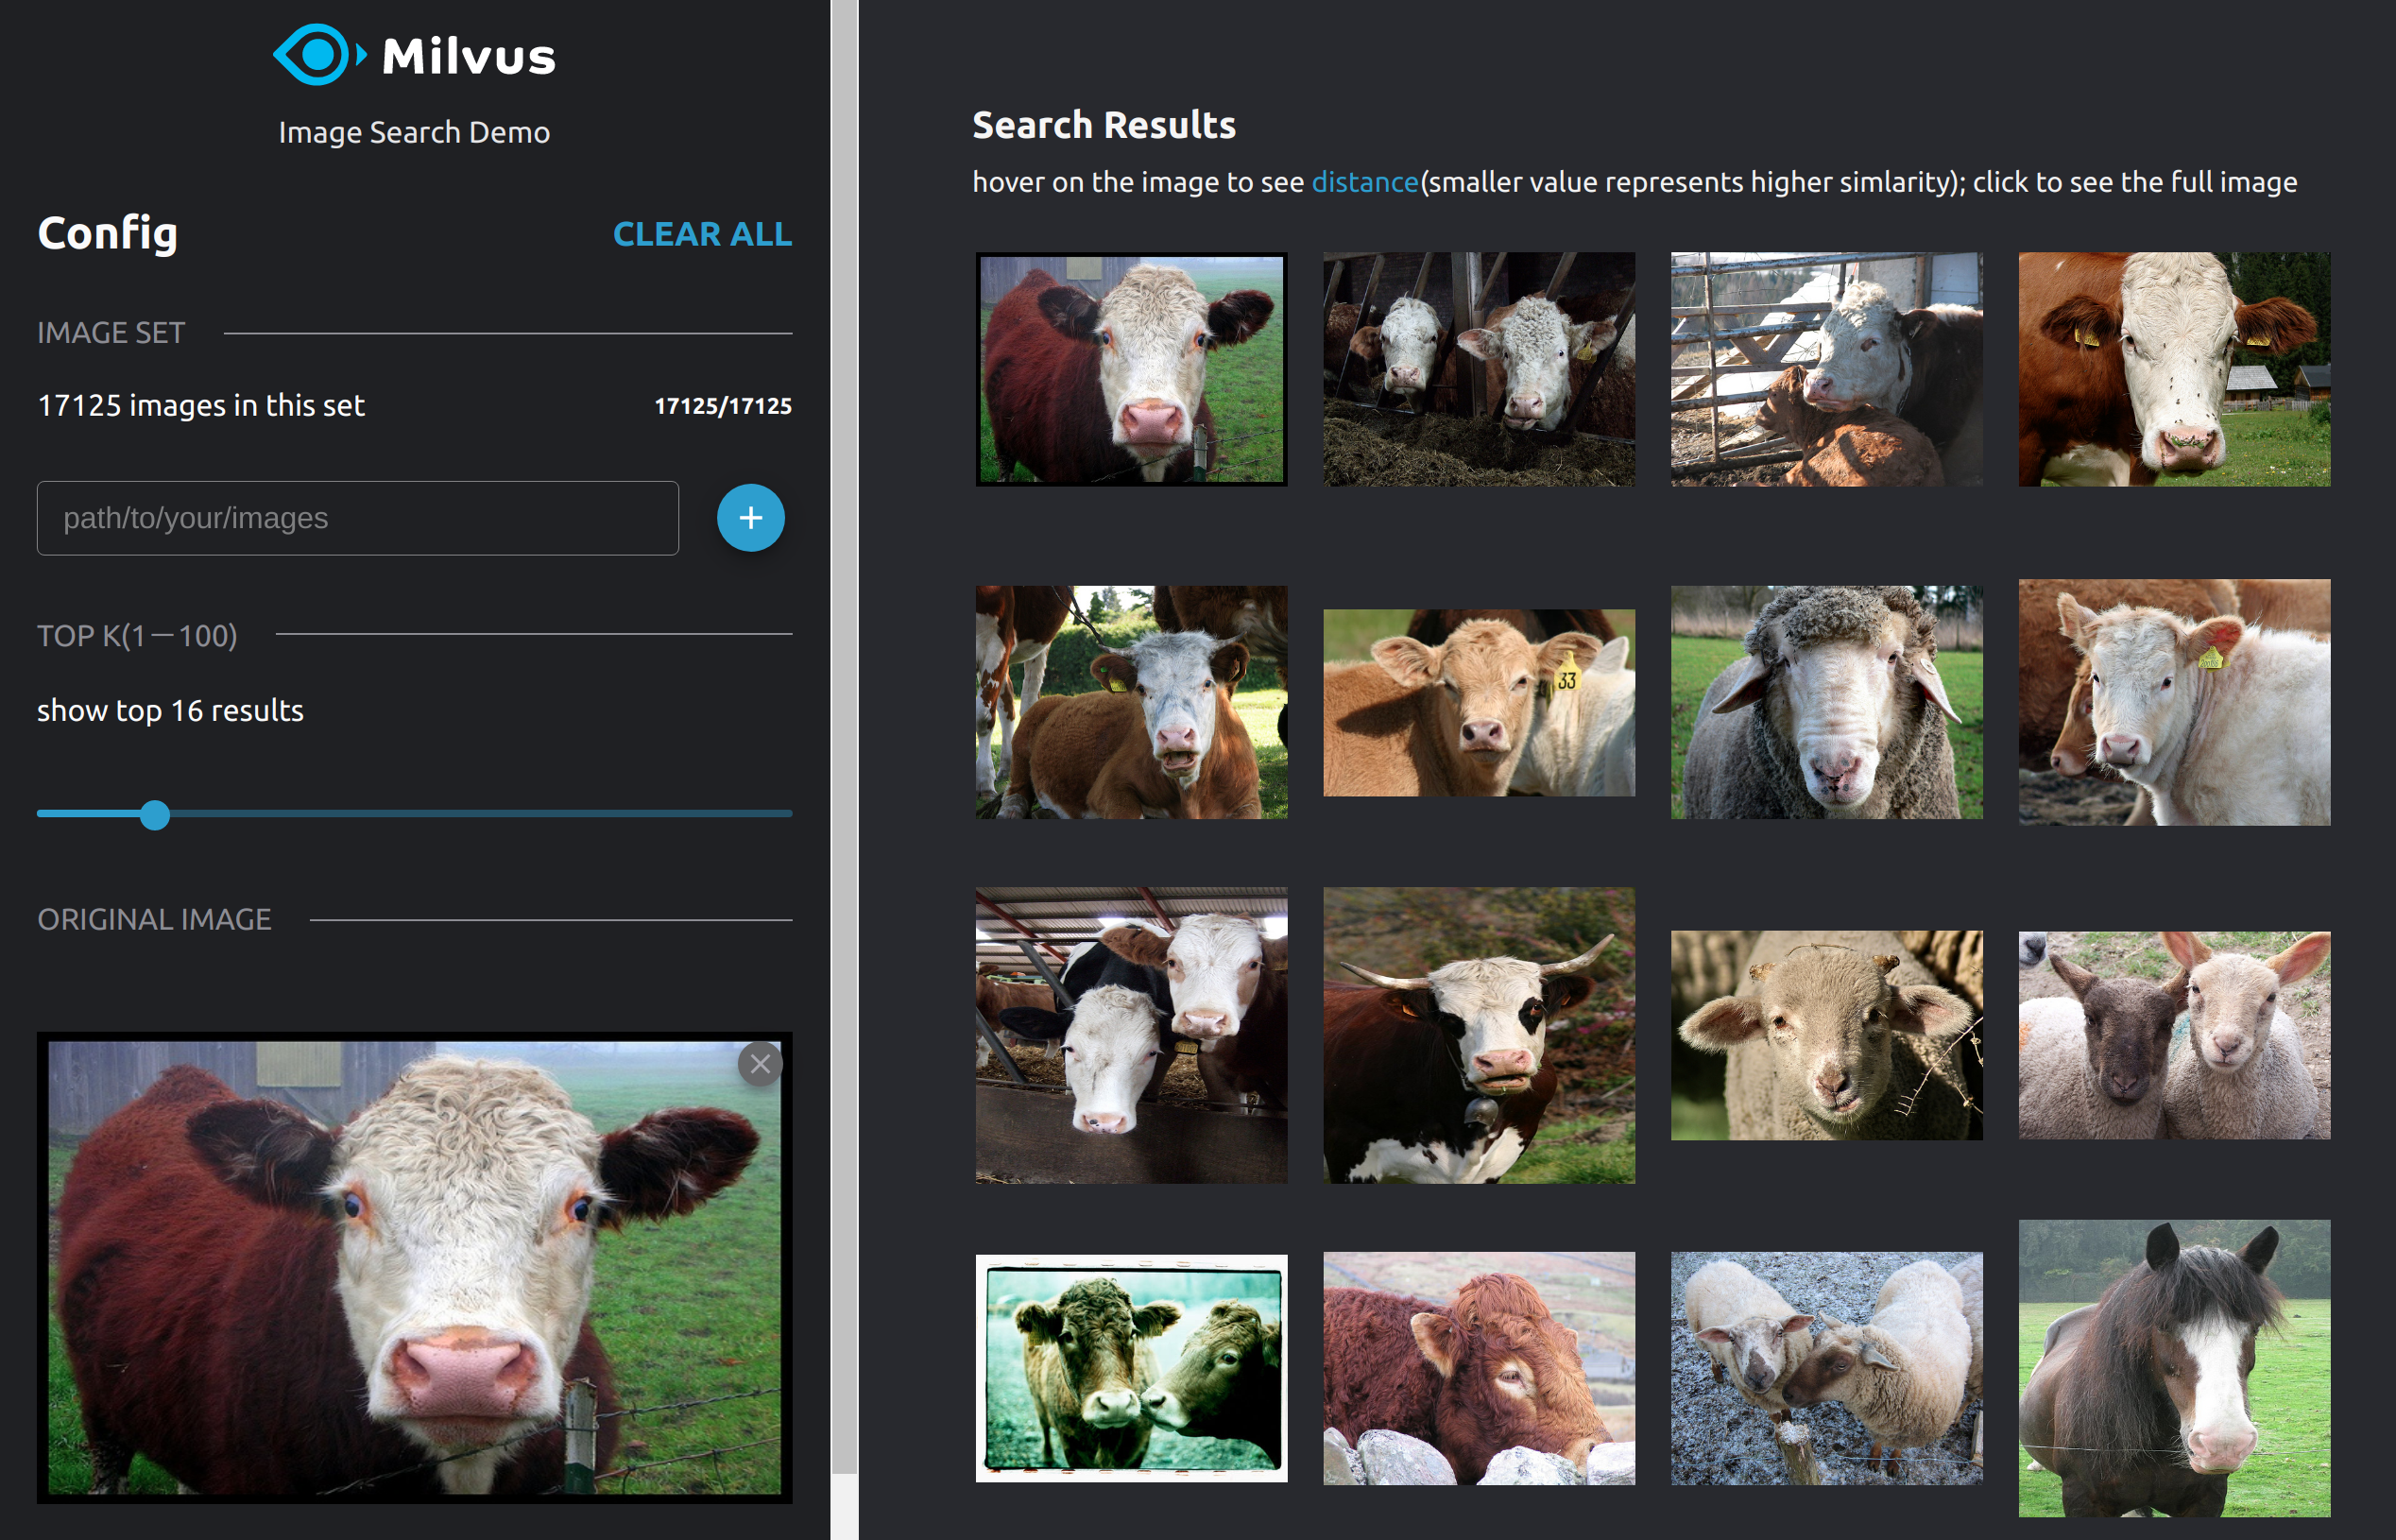Open the two sheep nuzzling on gravel thumbnail
Screen dimensions: 2396x1540
coord(1826,1368)
